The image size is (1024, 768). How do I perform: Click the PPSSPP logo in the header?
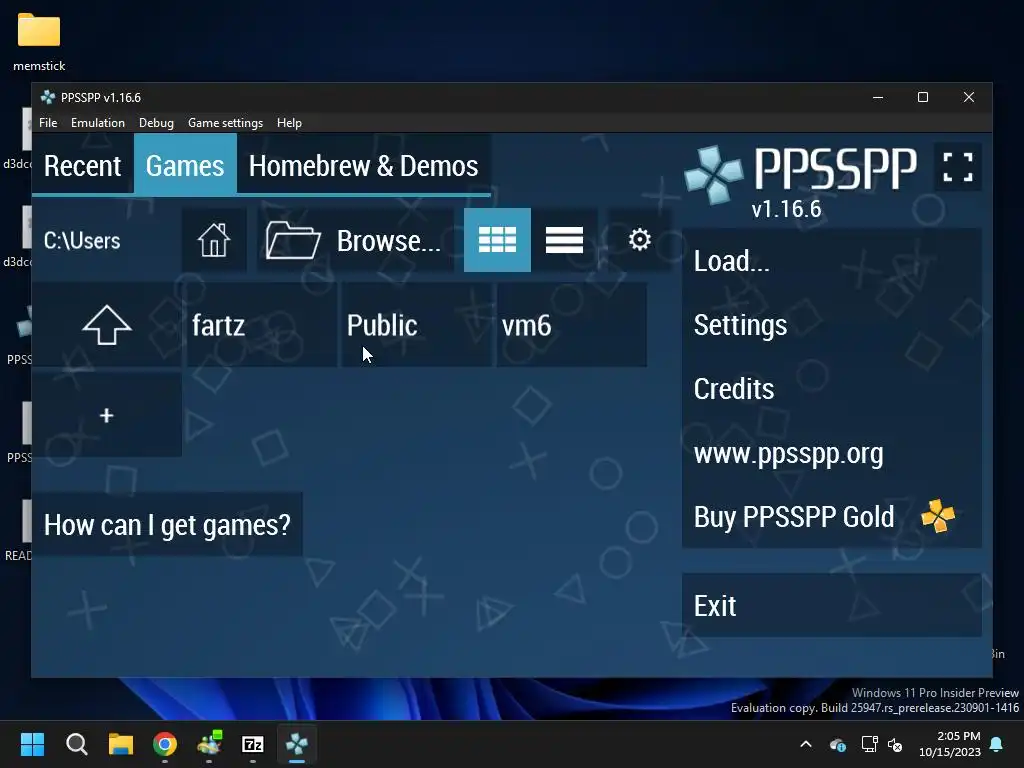pyautogui.click(x=801, y=176)
